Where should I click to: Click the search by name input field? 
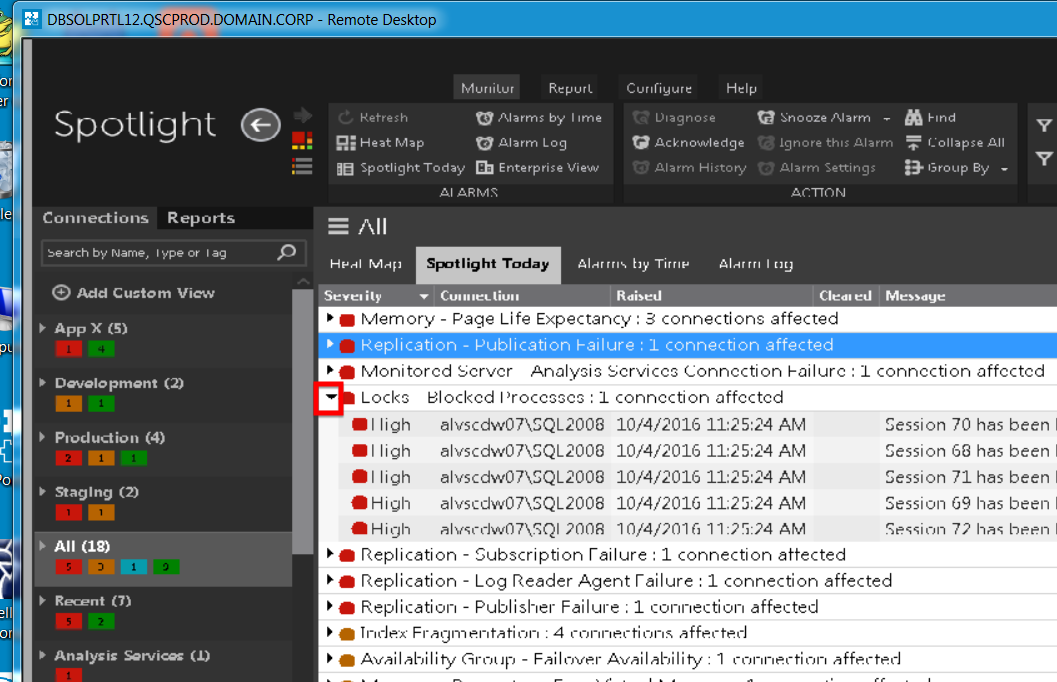pos(174,253)
